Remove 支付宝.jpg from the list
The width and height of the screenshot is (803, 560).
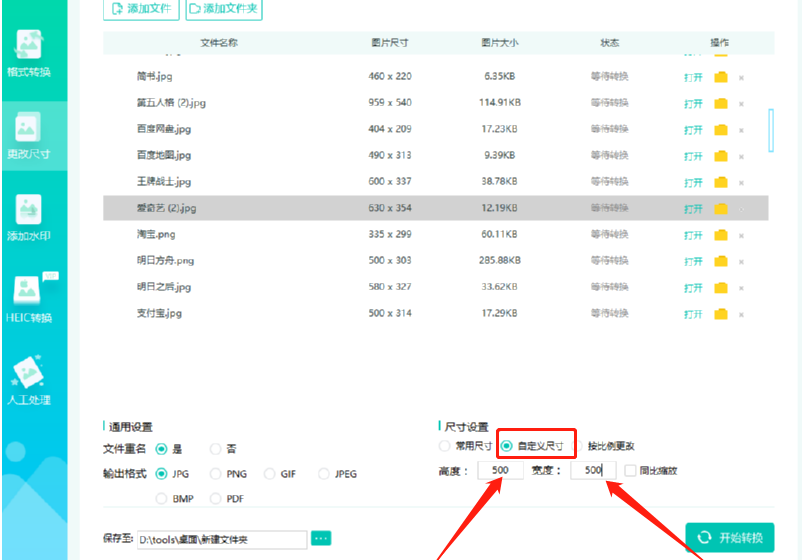[741, 315]
